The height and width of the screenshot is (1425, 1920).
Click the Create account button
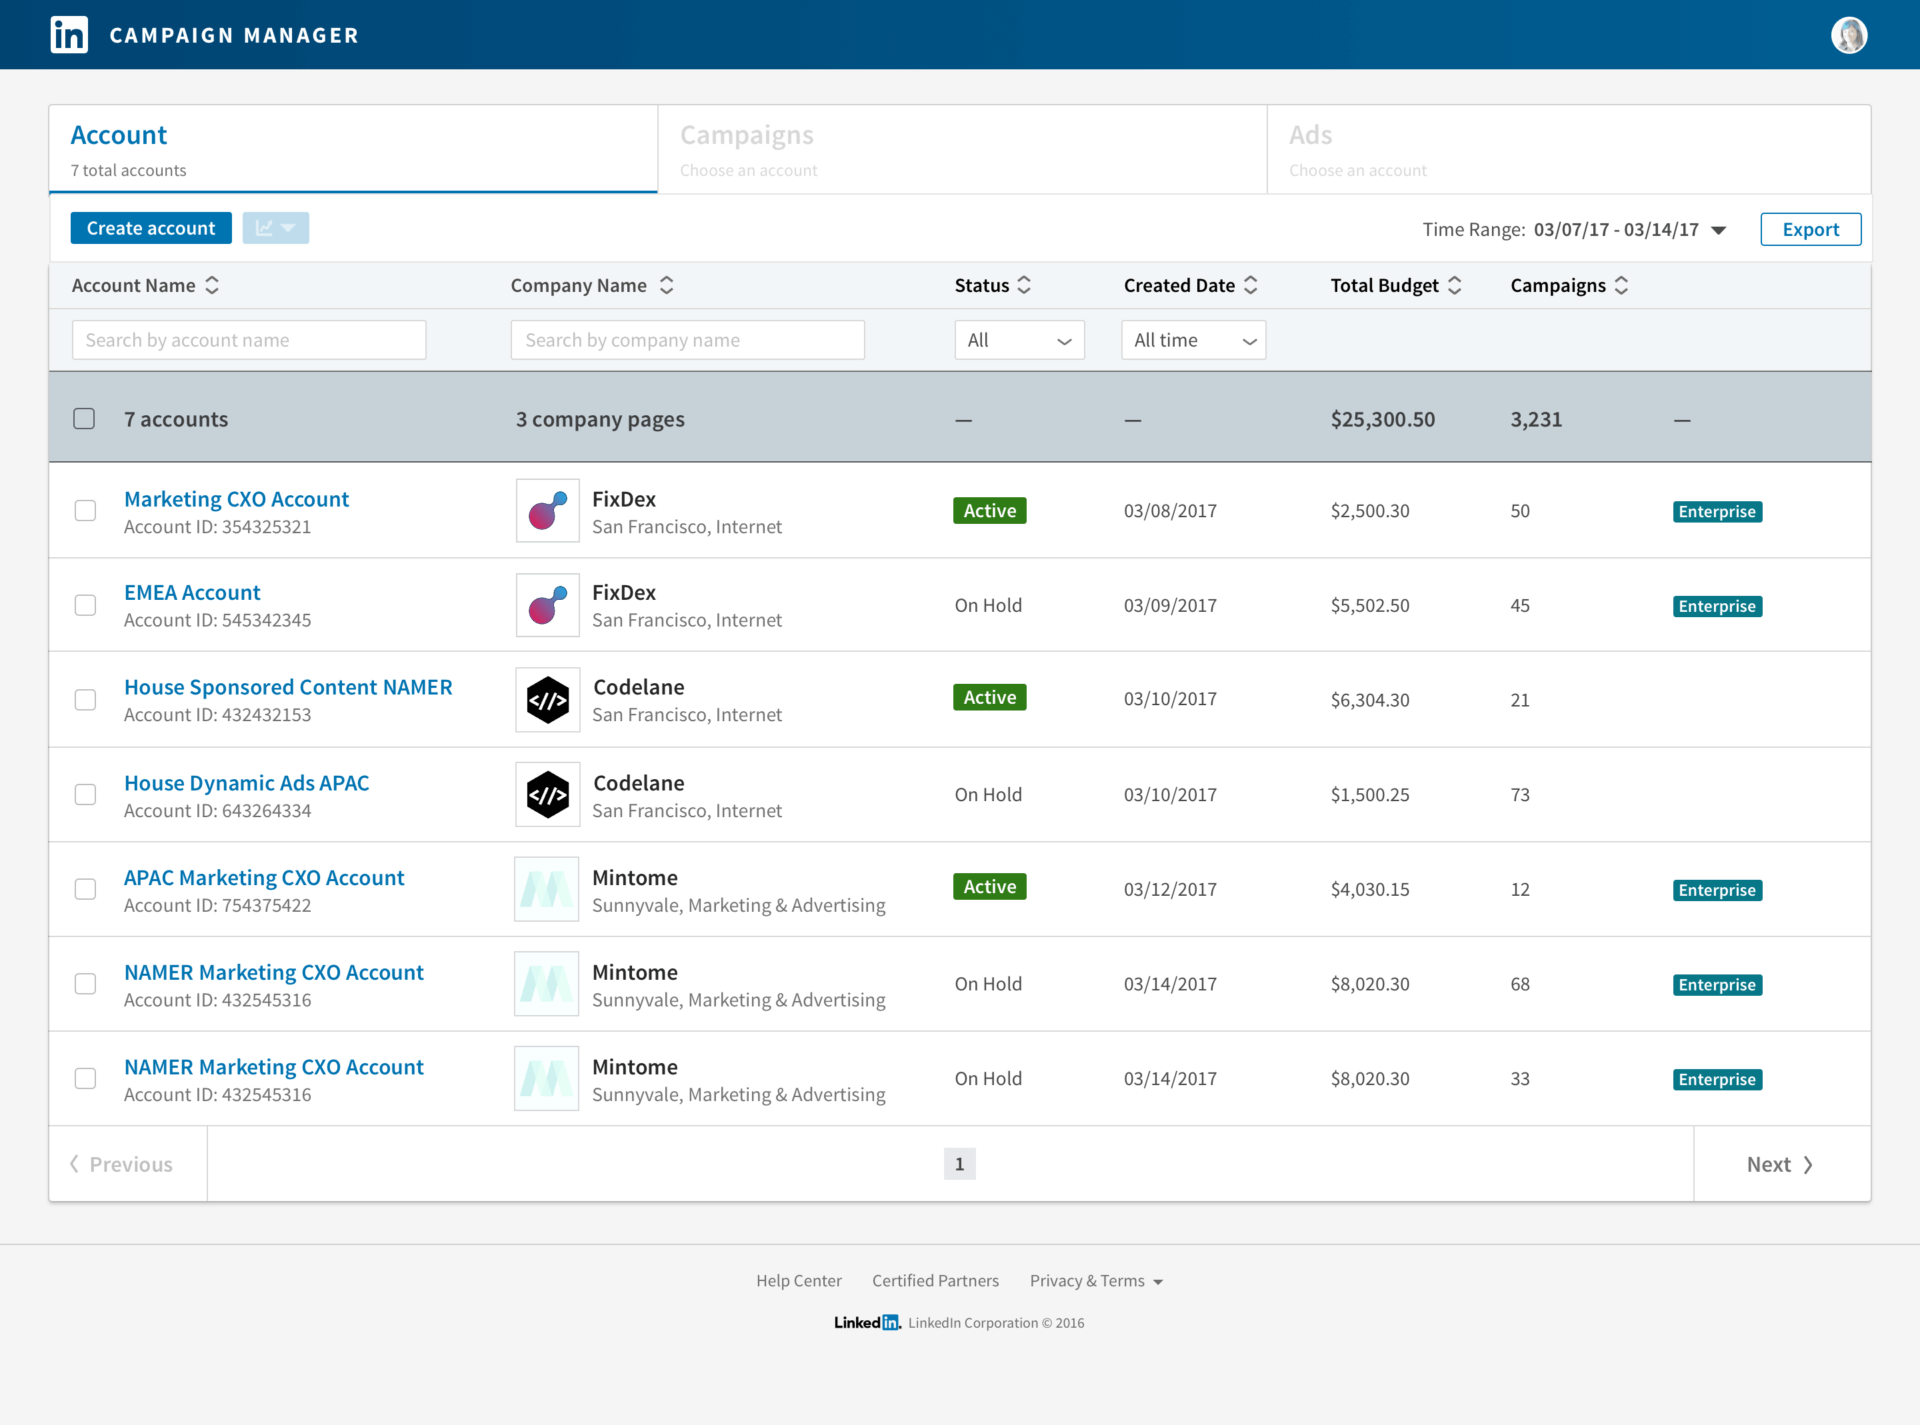click(x=150, y=228)
